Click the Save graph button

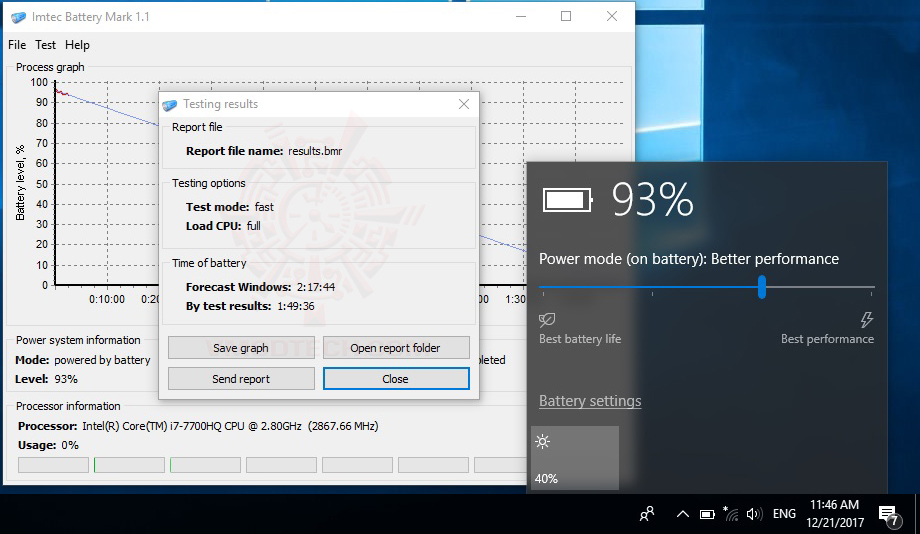tap(241, 348)
